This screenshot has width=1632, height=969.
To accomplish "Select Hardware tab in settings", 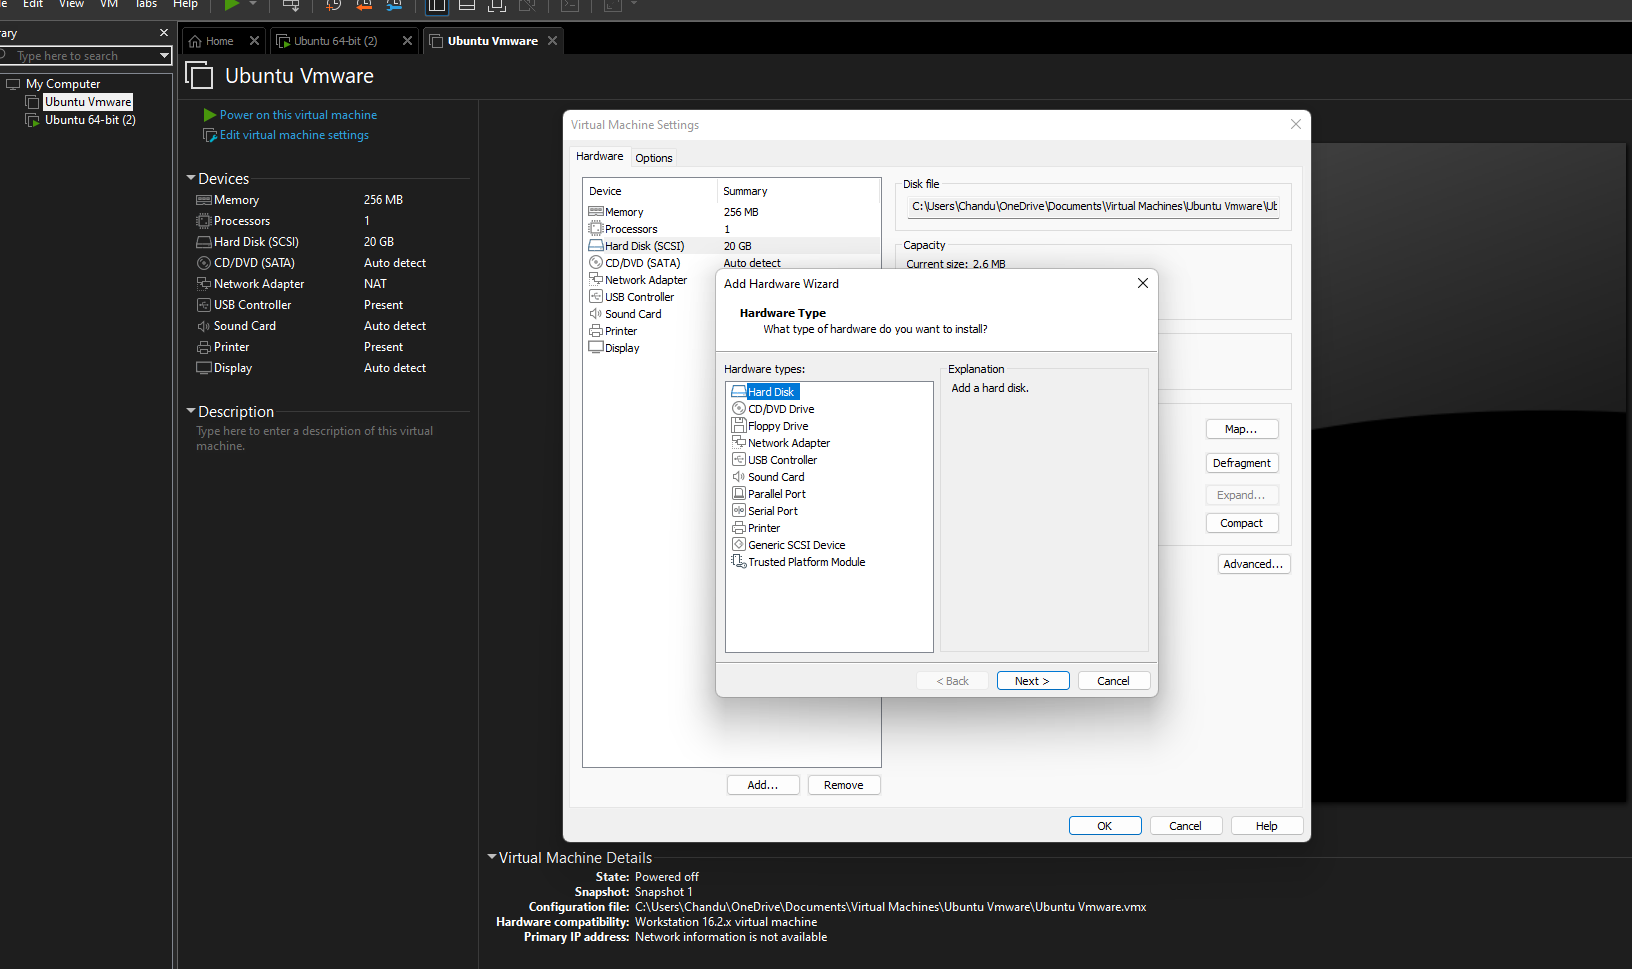I will 600,156.
